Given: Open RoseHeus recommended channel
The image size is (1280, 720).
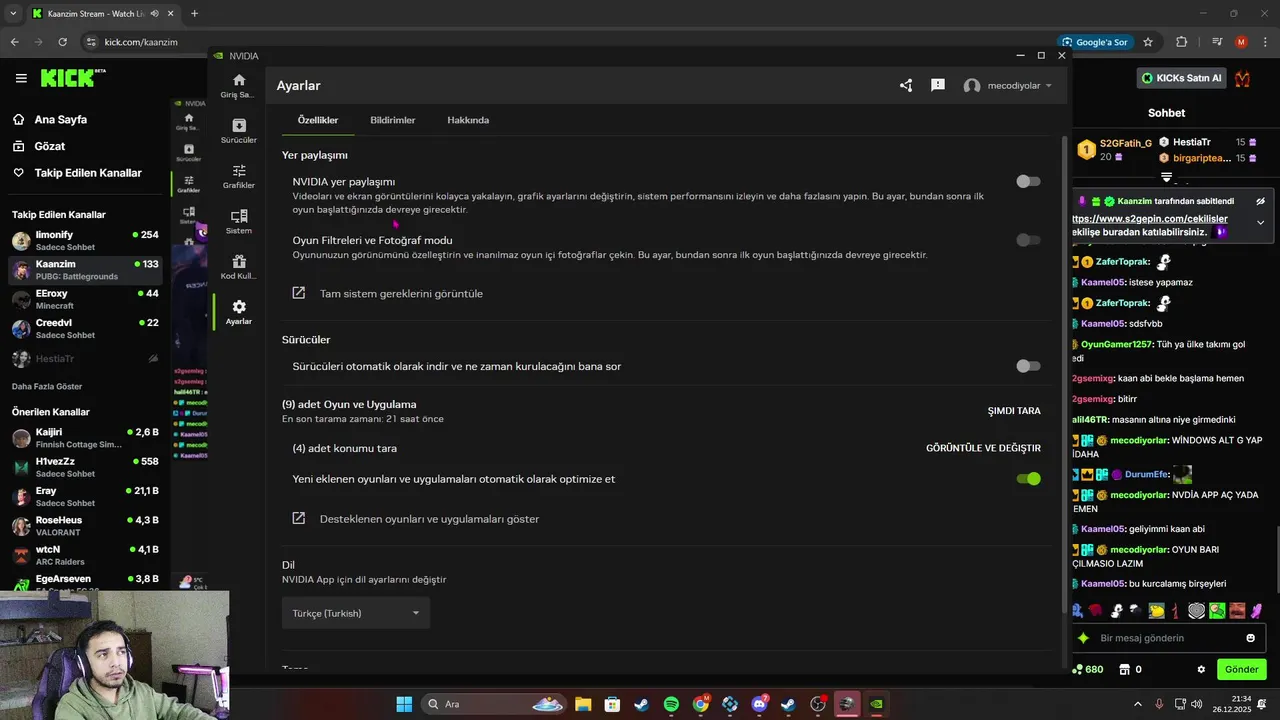Looking at the screenshot, I should coord(85,526).
